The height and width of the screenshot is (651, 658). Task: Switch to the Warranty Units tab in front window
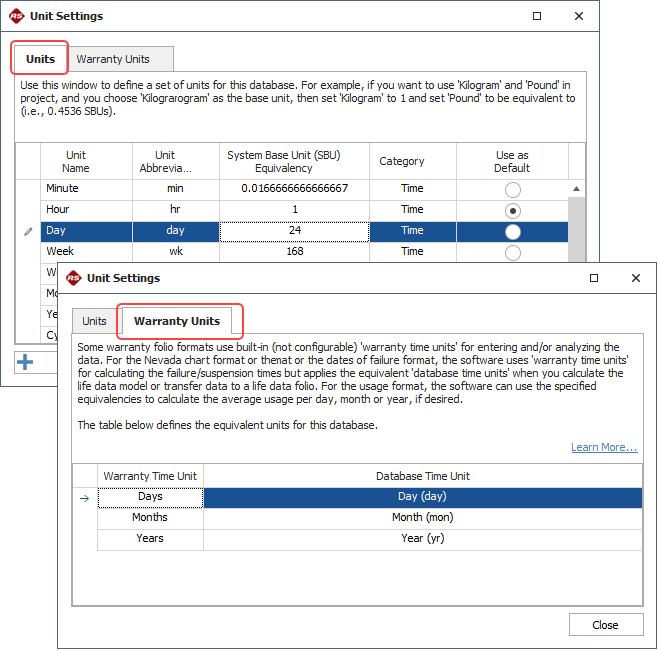177,321
